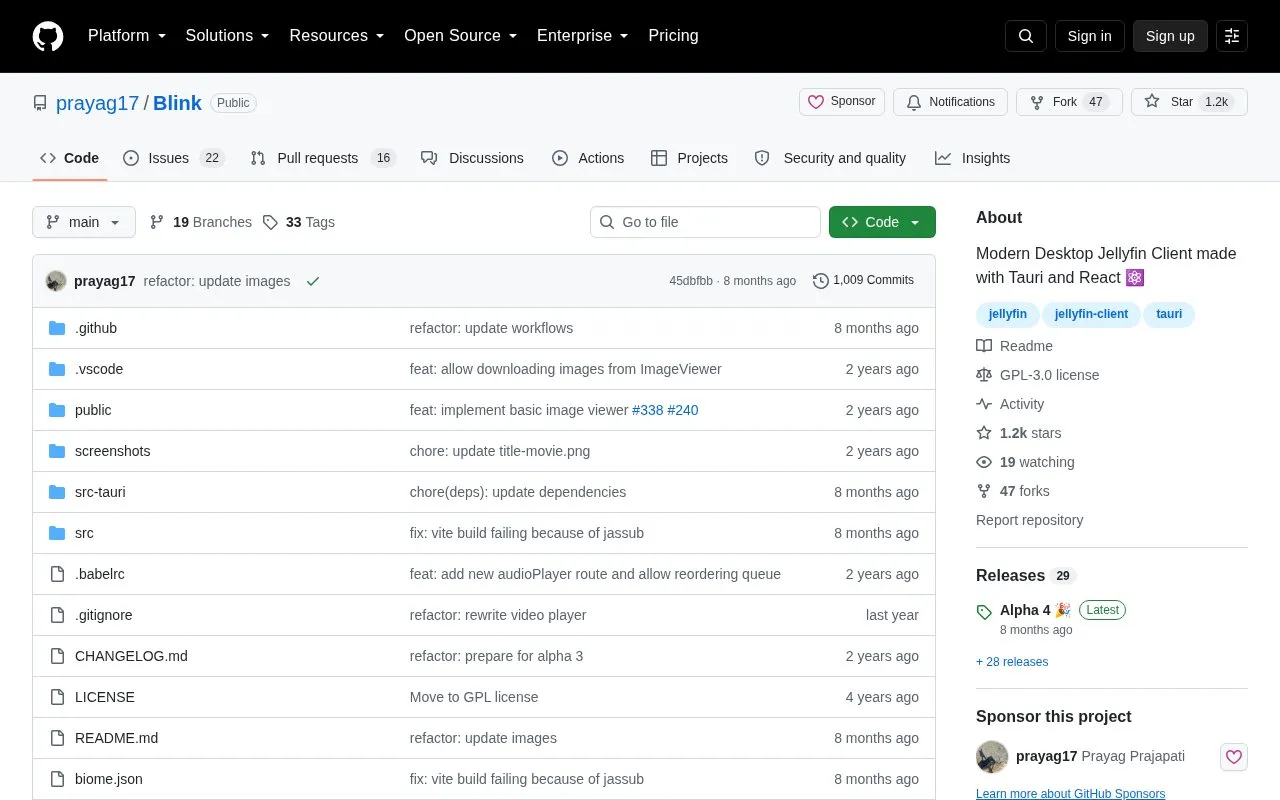Click the Sponsor button at top
The height and width of the screenshot is (800, 1280).
pos(842,102)
